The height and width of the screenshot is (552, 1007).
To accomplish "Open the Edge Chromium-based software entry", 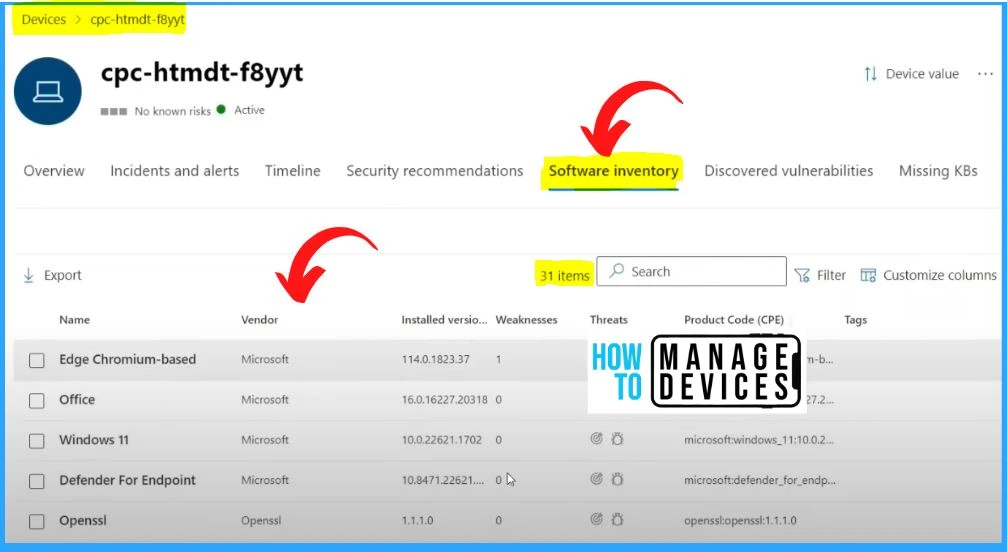I will click(x=127, y=359).
